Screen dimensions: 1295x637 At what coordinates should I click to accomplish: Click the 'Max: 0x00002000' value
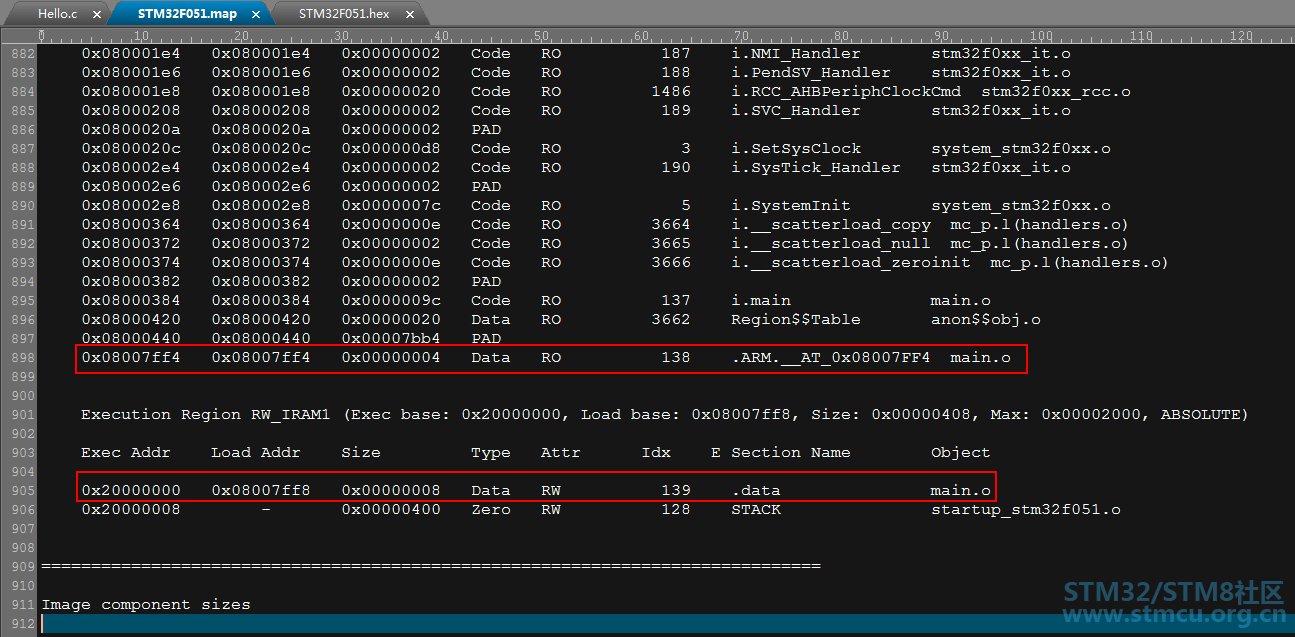click(1066, 415)
